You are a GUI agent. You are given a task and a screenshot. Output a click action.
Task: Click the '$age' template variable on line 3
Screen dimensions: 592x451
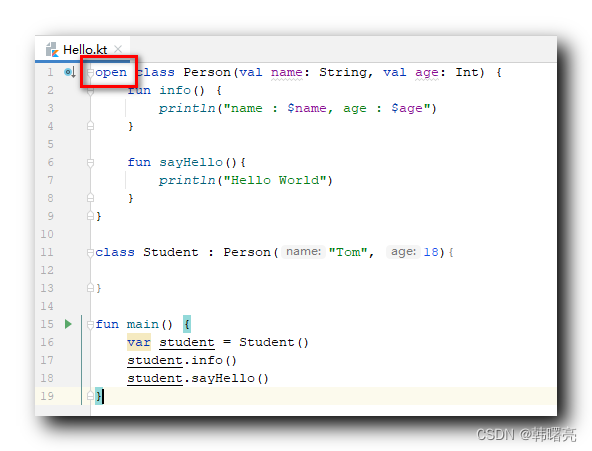[x=407, y=108]
